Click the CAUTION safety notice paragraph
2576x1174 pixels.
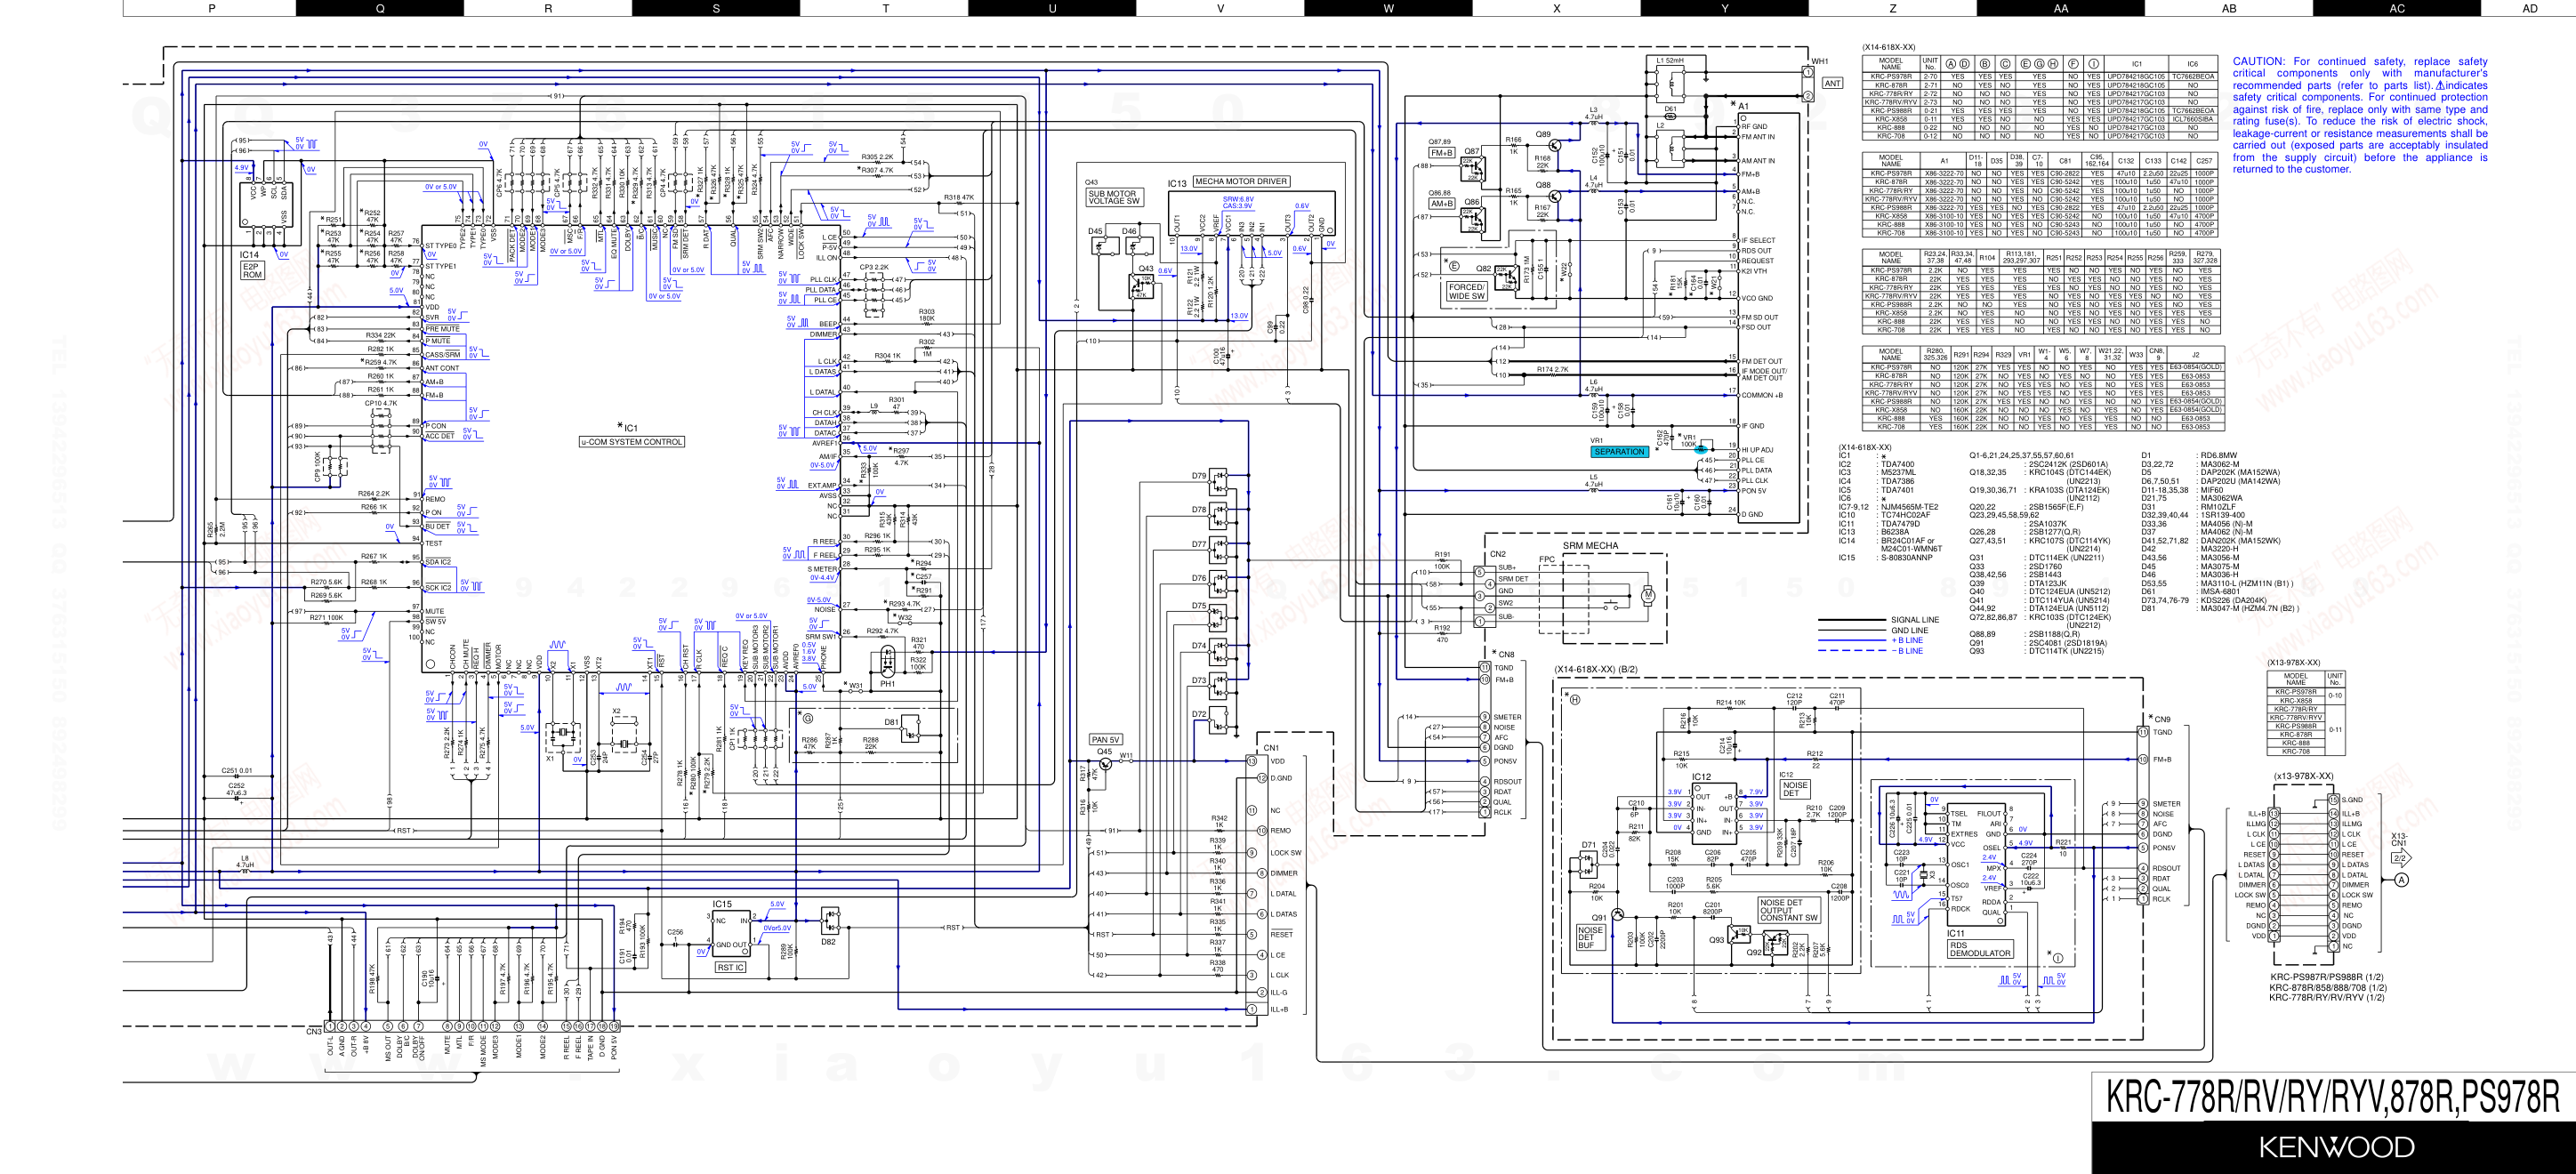tap(2360, 115)
